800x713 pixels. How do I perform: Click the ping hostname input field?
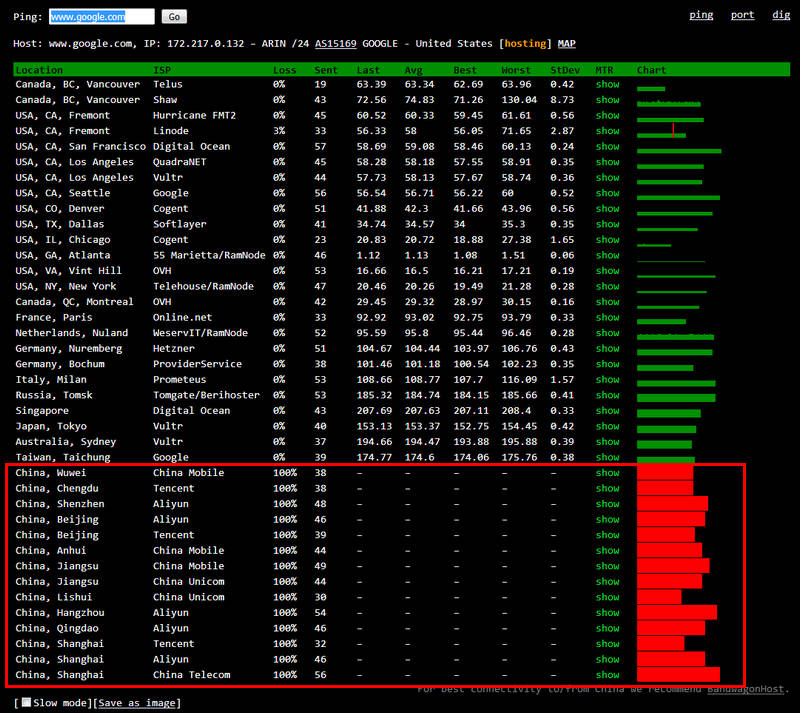pyautogui.click(x=101, y=17)
